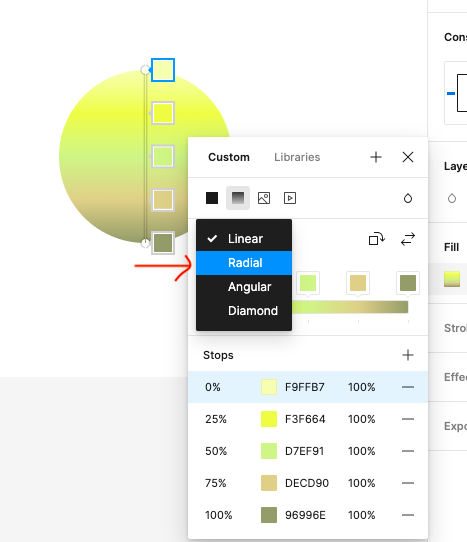Viewport: 467px width, 542px height.
Task: Select the light green stop on gradient bar
Action: point(308,283)
